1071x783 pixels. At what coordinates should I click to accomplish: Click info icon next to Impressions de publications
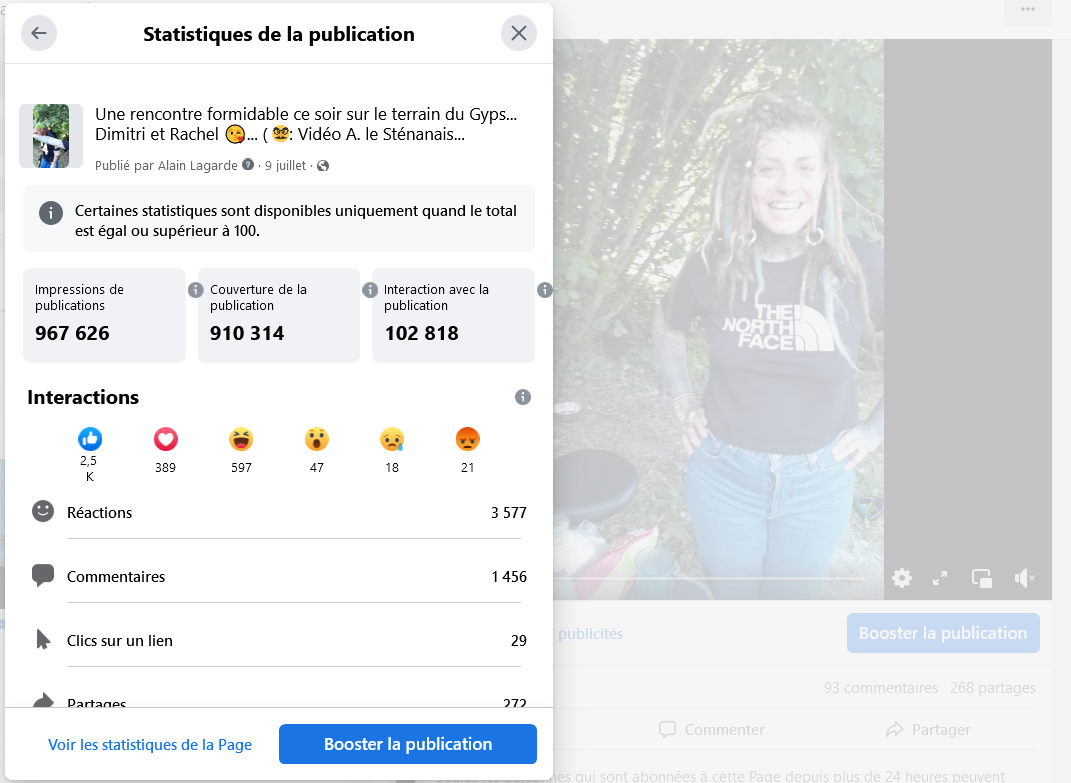[x=196, y=290]
